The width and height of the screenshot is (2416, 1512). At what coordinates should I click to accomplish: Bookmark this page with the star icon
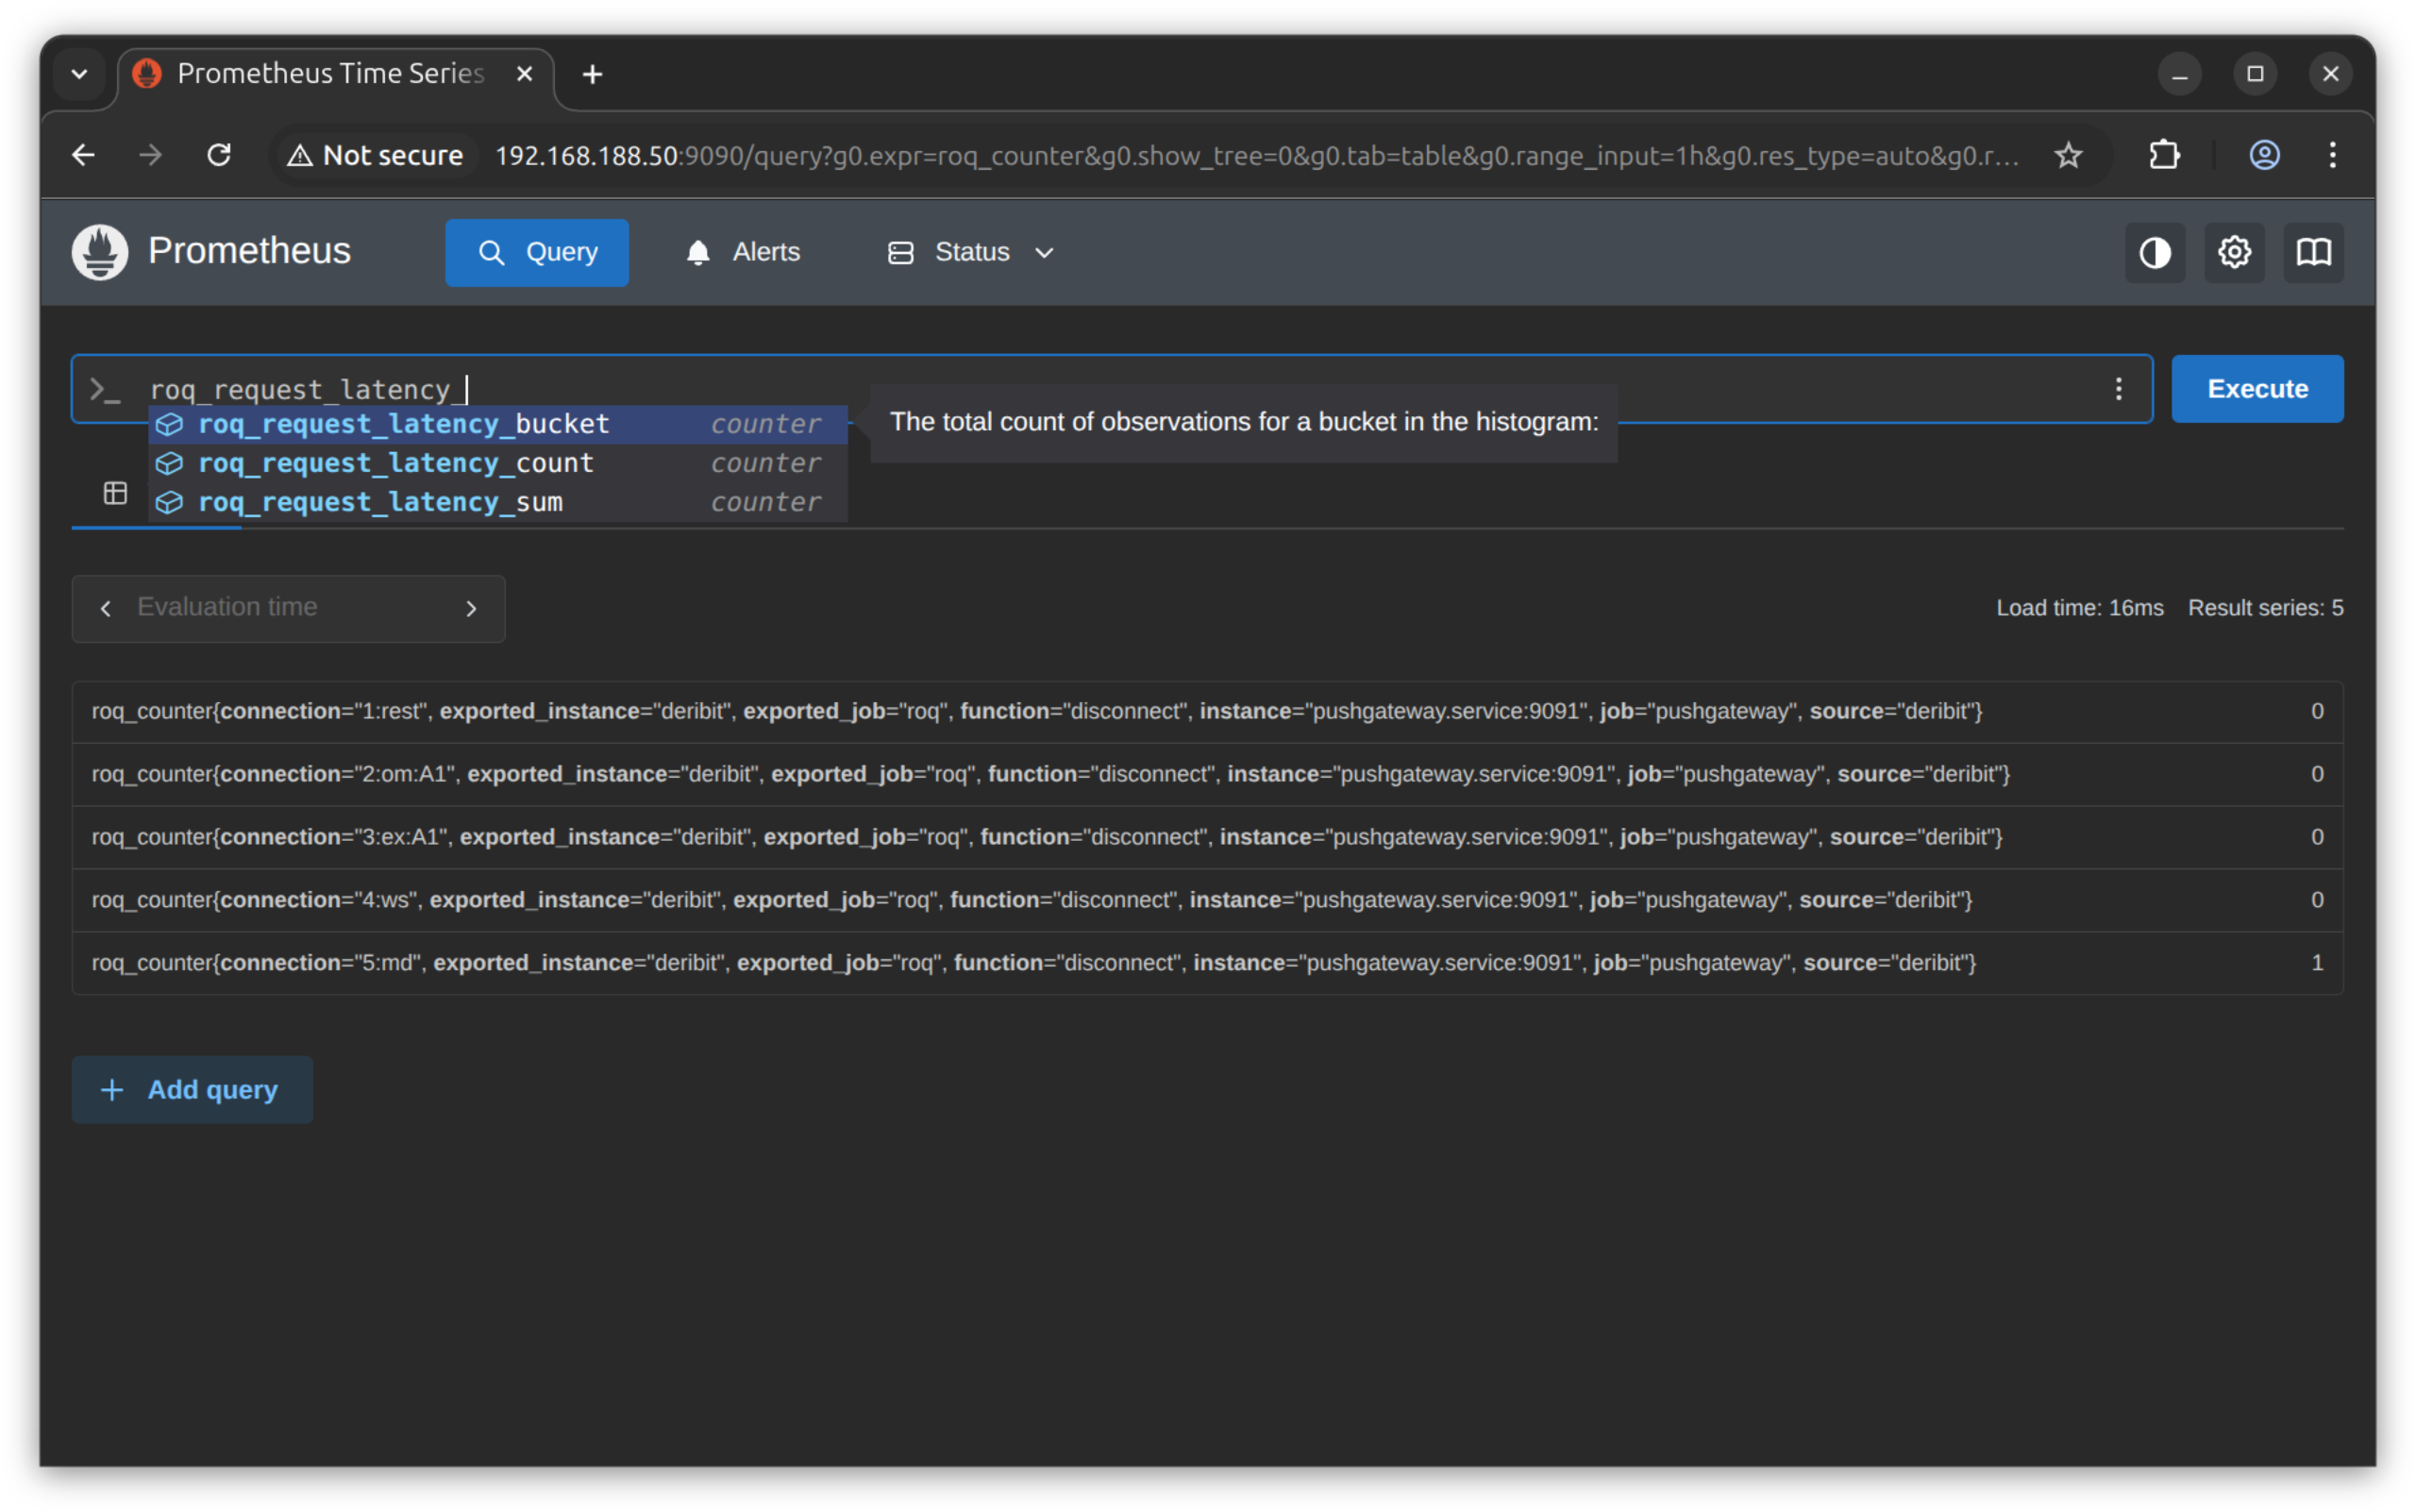click(2068, 155)
